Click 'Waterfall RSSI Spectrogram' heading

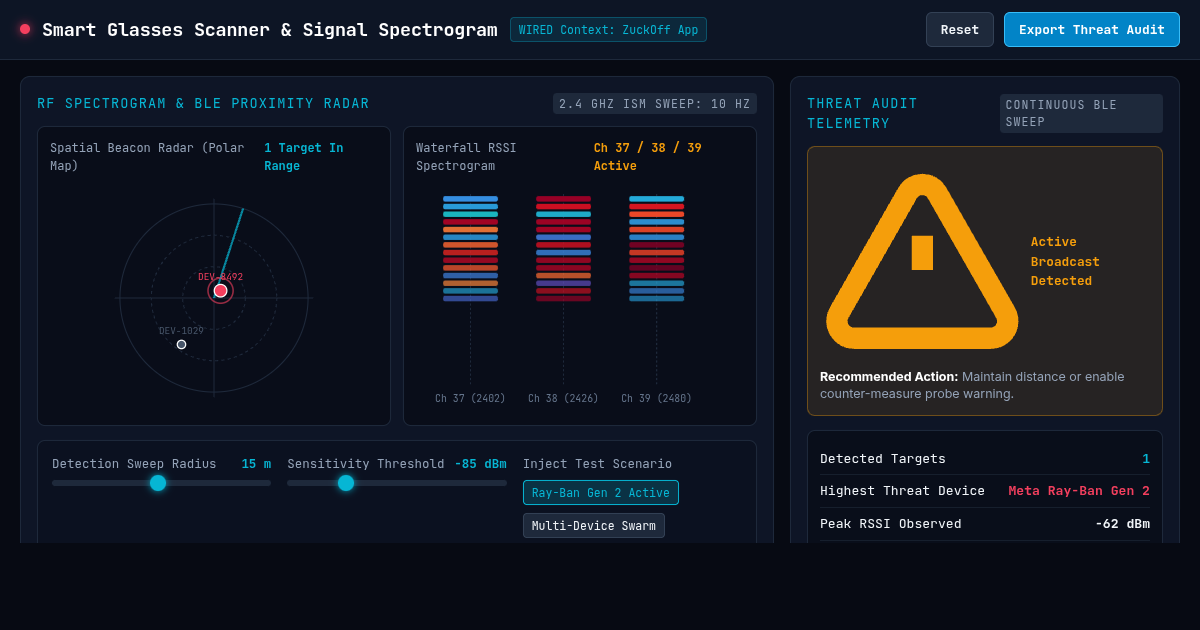coord(467,157)
